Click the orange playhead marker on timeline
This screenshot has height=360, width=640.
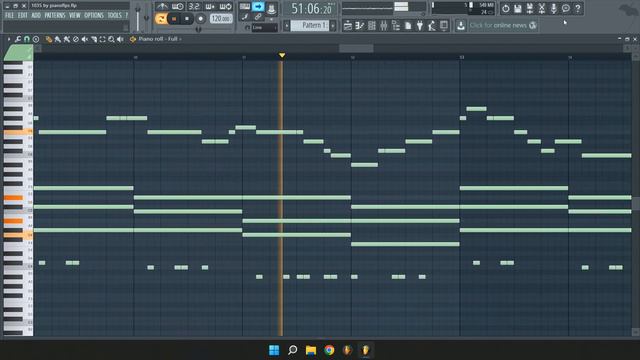pos(282,55)
